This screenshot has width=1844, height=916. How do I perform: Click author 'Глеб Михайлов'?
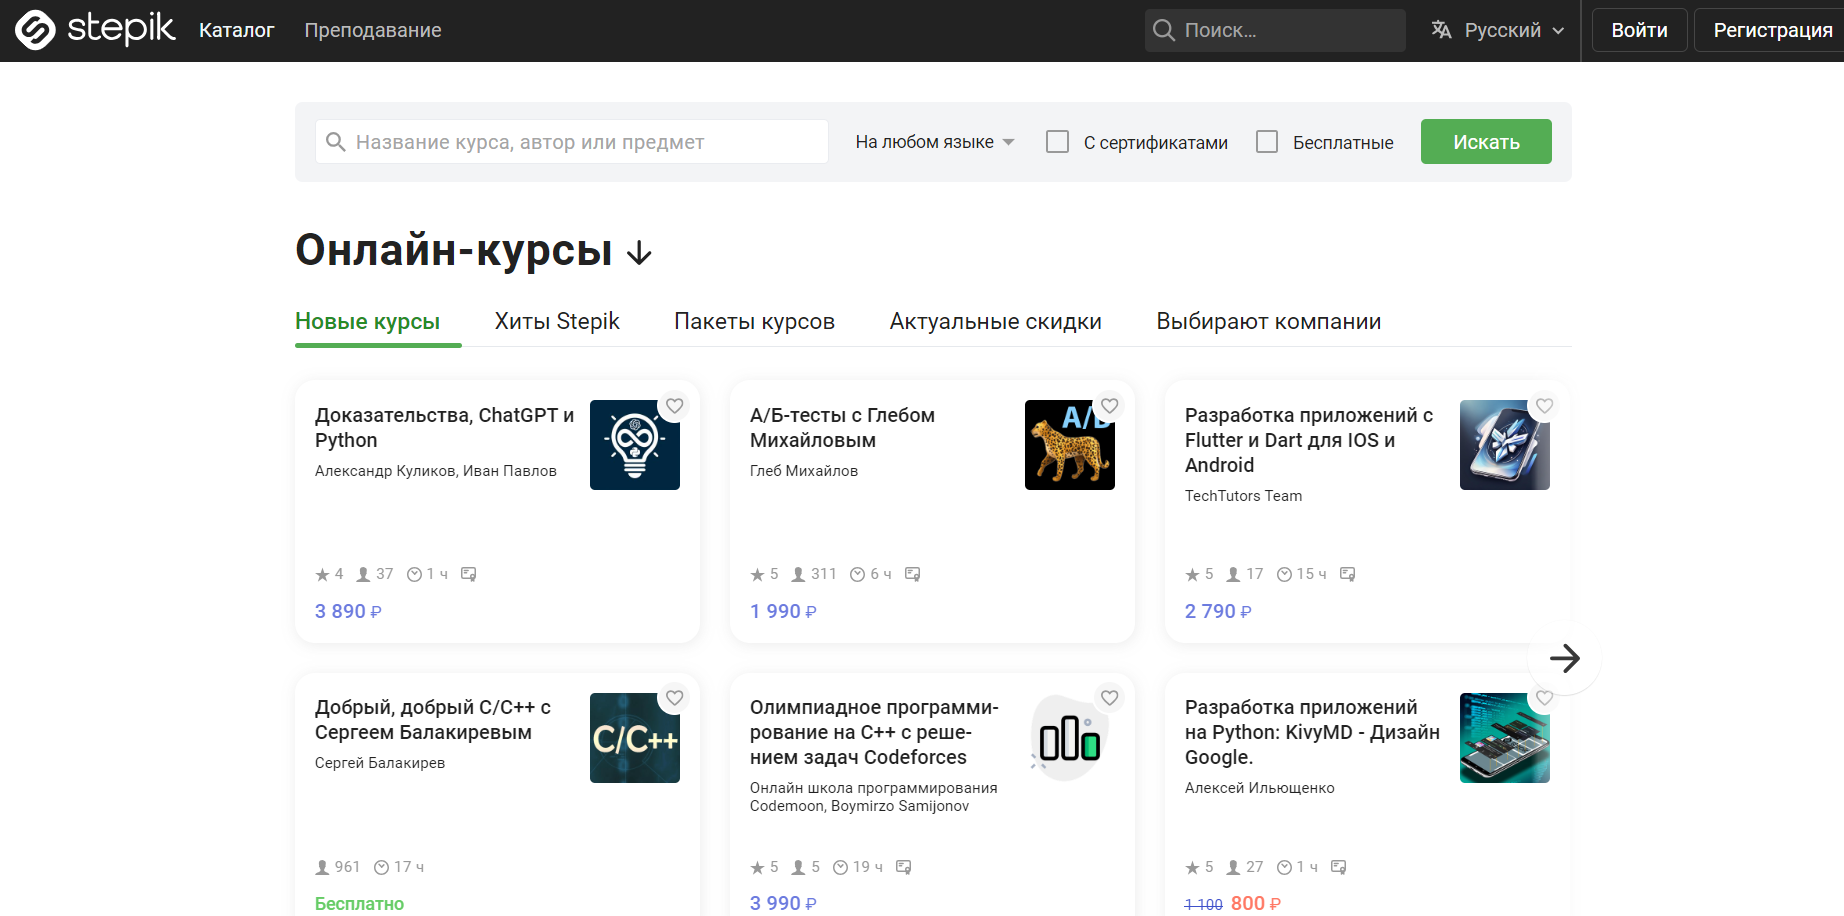pyautogui.click(x=804, y=471)
